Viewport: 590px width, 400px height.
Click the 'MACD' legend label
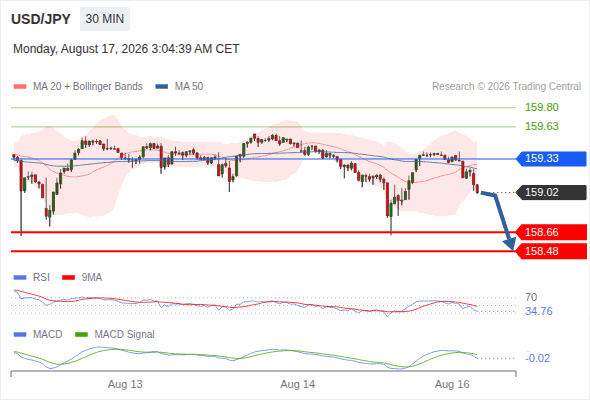(48, 335)
